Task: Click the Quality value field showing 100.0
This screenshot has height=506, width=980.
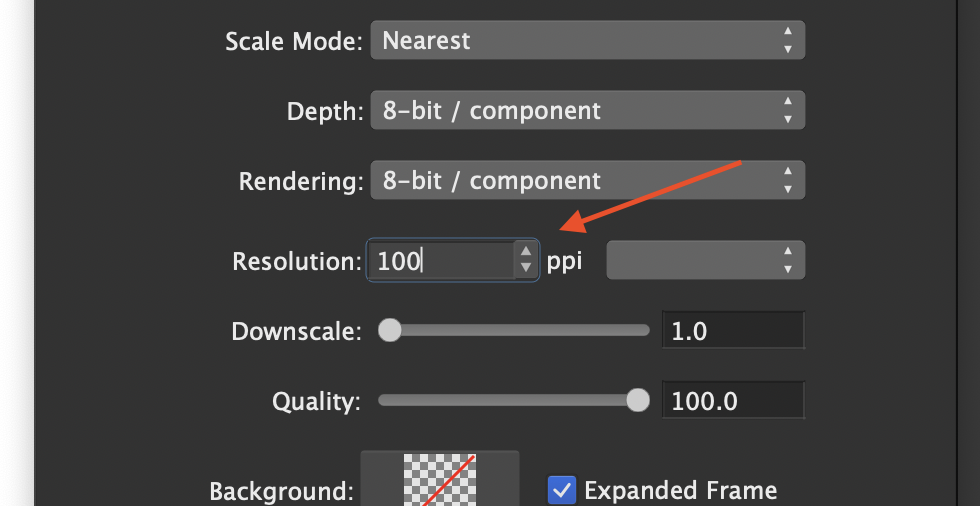Action: (732, 401)
